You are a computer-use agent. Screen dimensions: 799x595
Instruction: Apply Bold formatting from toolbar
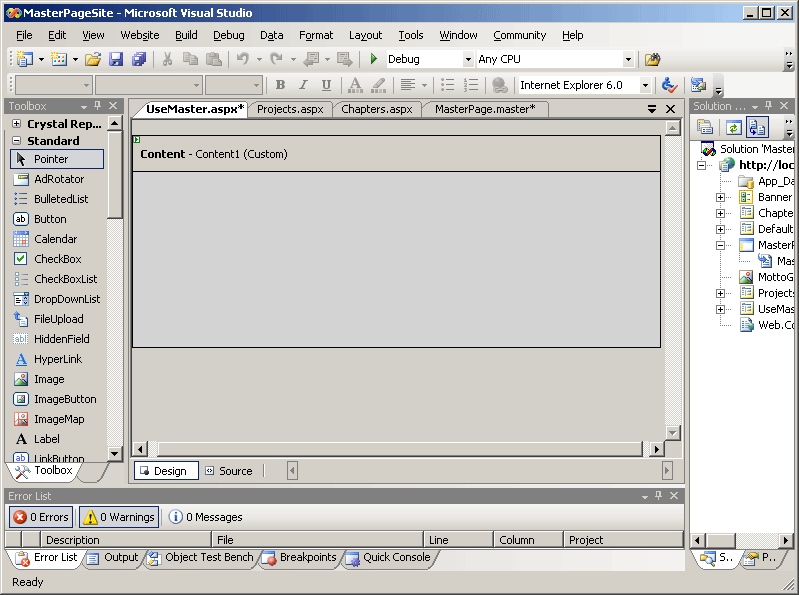(x=280, y=86)
